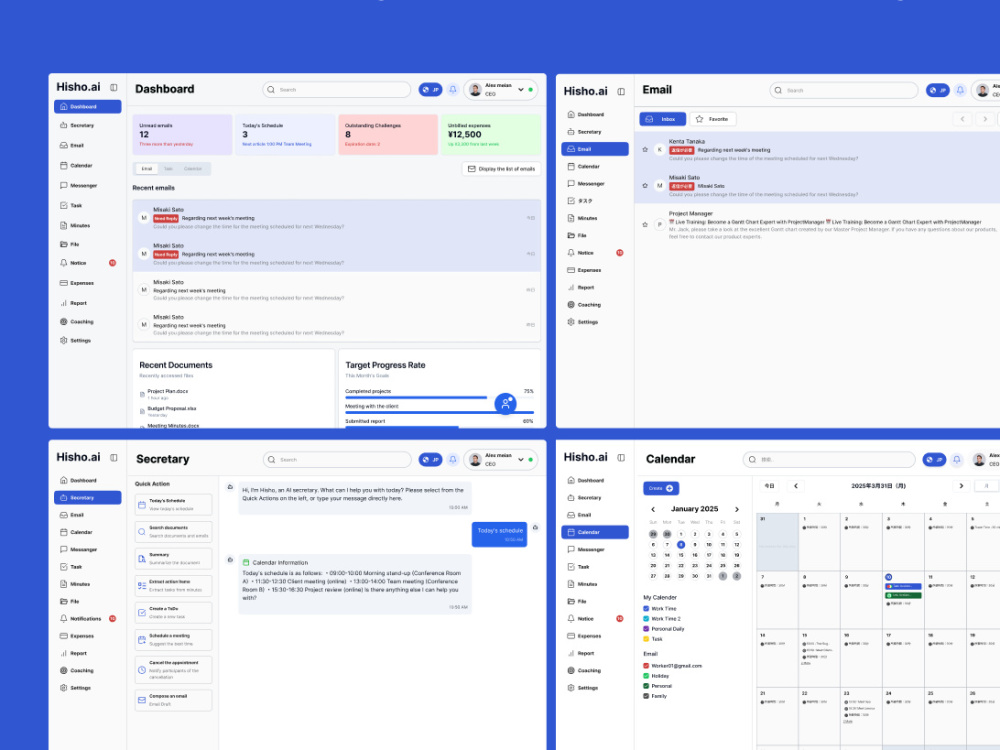1000x750 pixels.
Task: Click the Meeting with the client progress bar
Action: tap(439, 413)
